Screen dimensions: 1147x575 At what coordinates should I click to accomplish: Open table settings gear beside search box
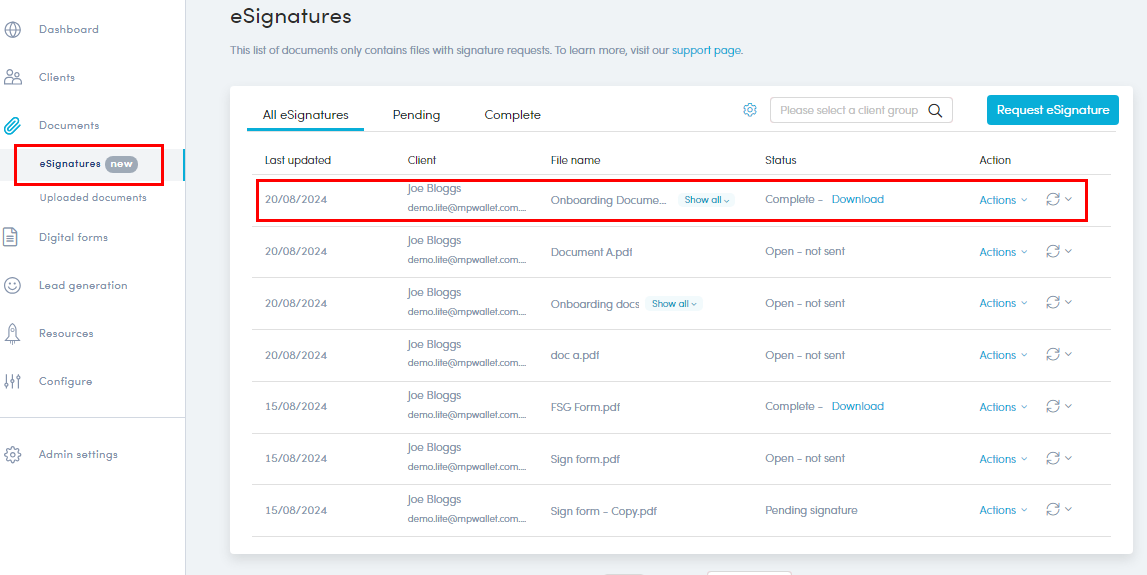coord(750,110)
